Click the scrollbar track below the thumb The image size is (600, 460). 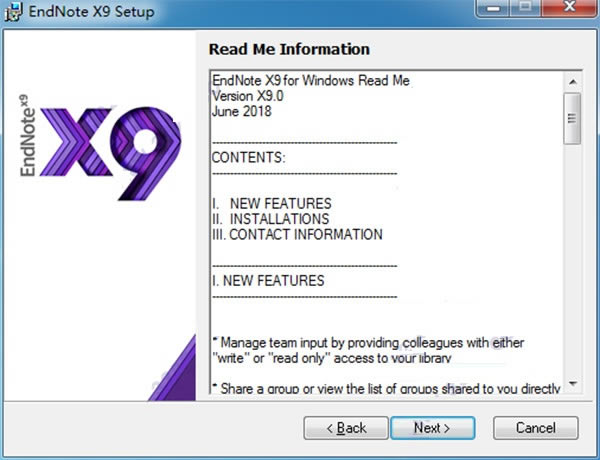pyautogui.click(x=572, y=260)
